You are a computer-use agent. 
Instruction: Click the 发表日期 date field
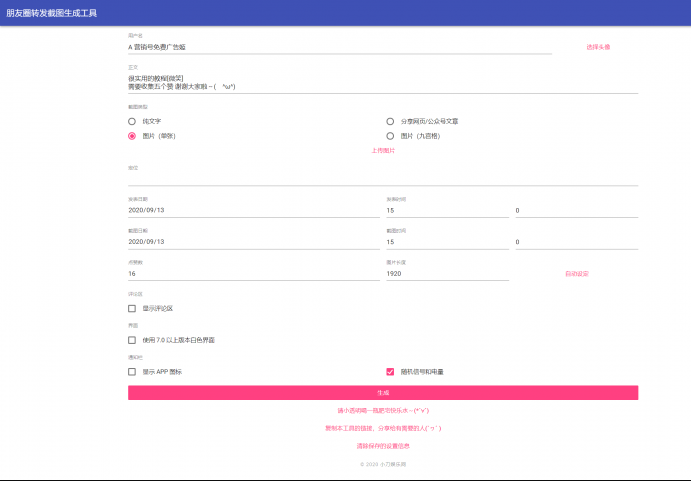pyautogui.click(x=253, y=211)
